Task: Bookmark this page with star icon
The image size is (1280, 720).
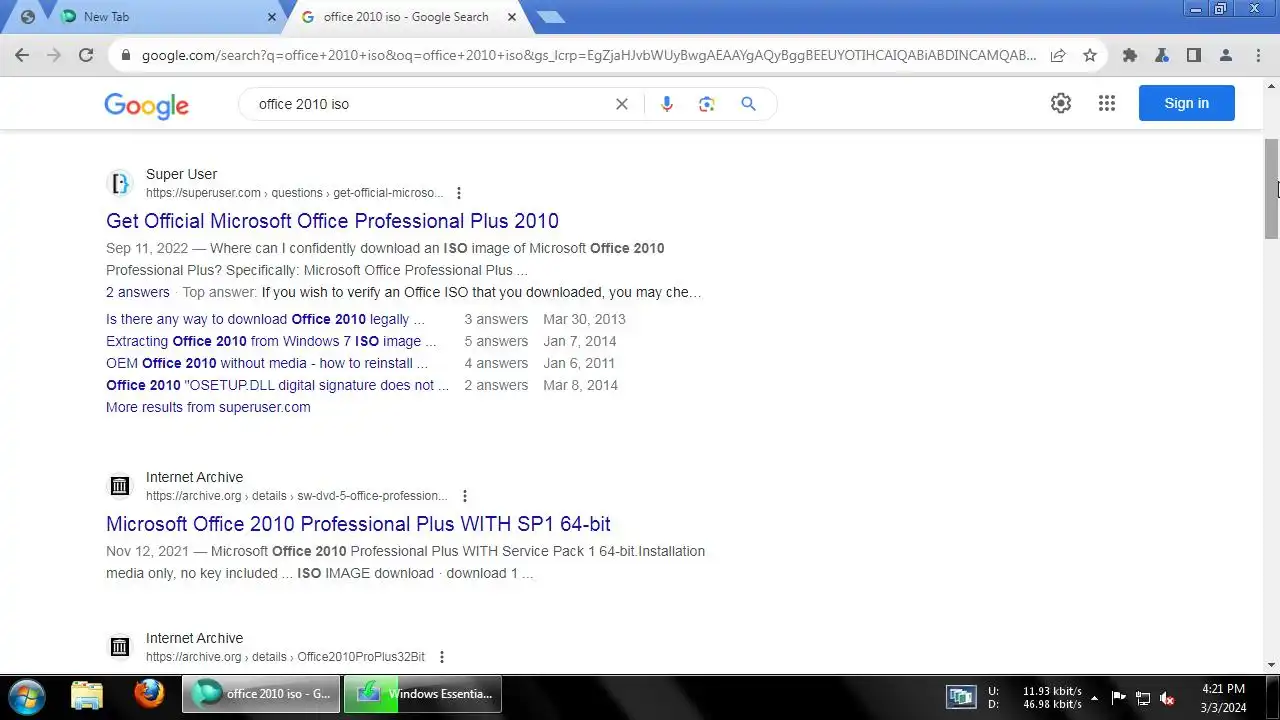Action: pyautogui.click(x=1090, y=55)
